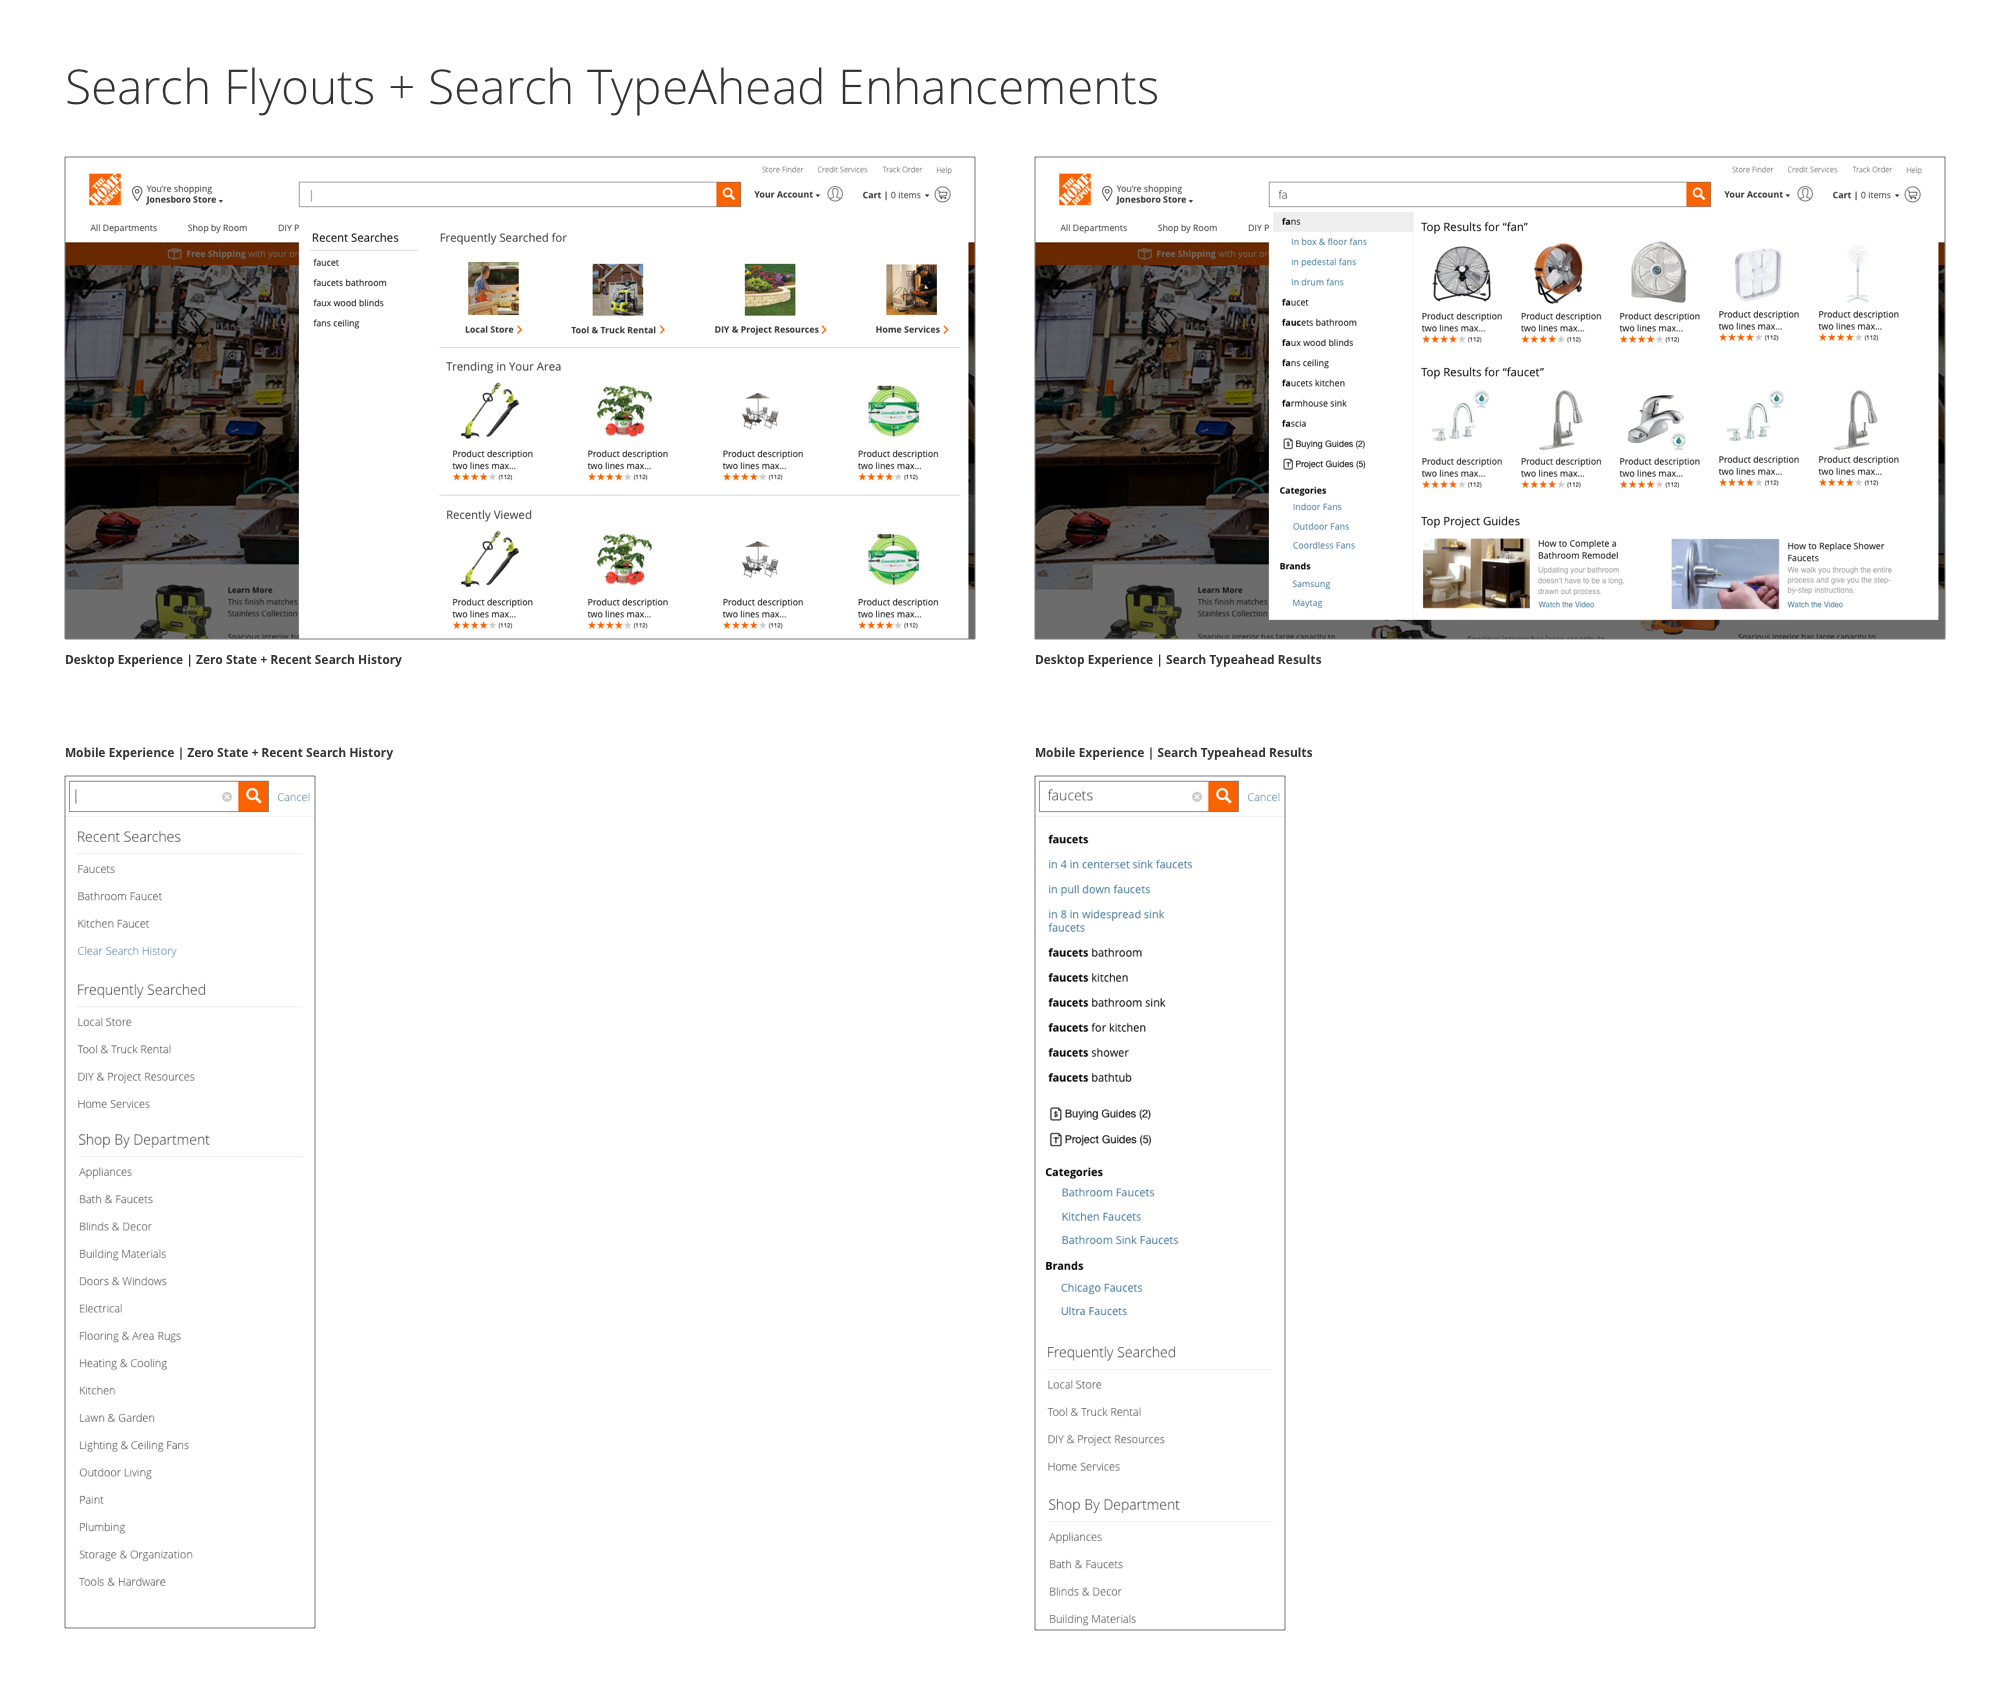Click location pin icon beside Jonesboro Store, left mockup

137,194
